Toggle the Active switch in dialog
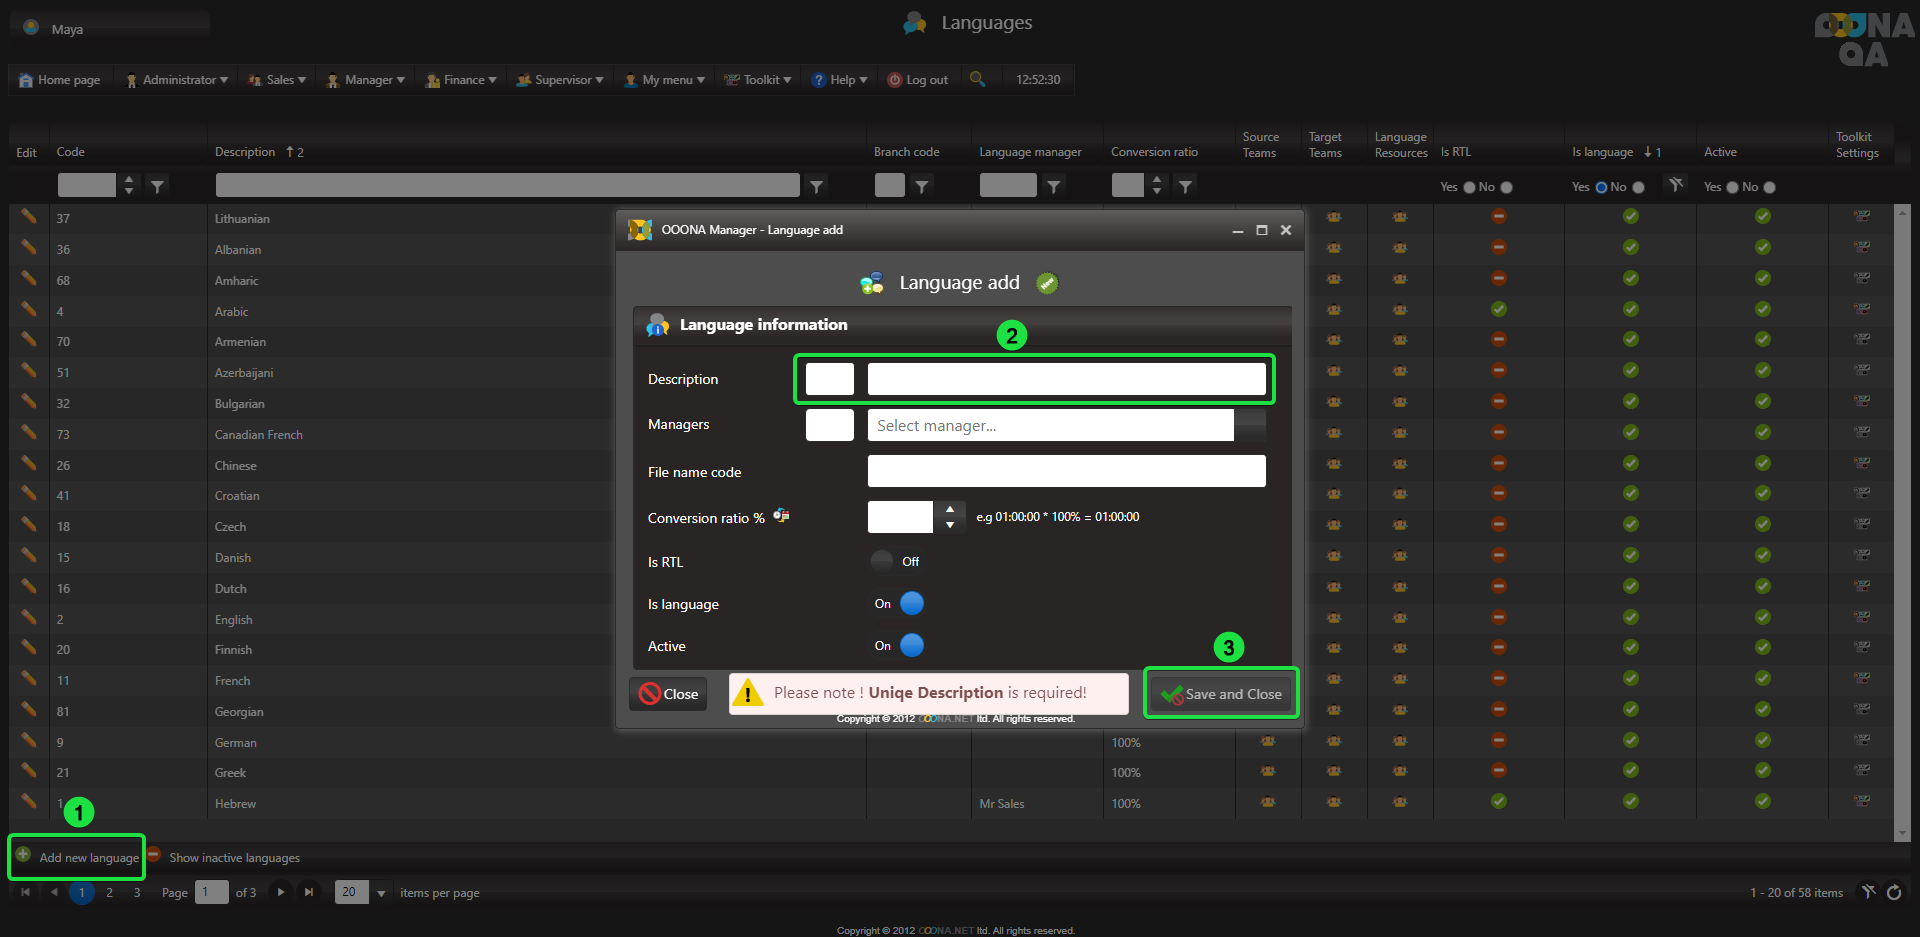The image size is (1920, 937). point(911,646)
